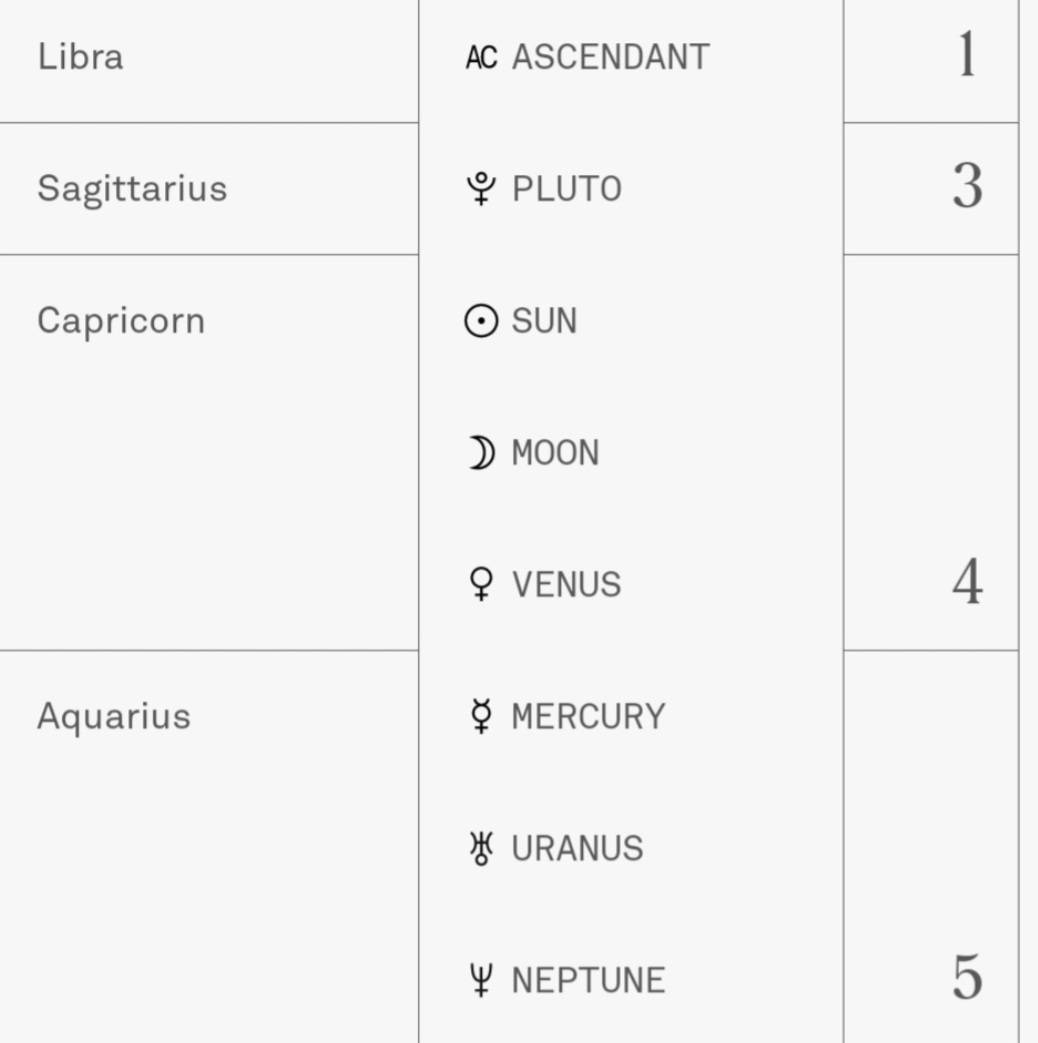The height and width of the screenshot is (1043, 1038).
Task: Click house number 3
Action: (x=966, y=187)
